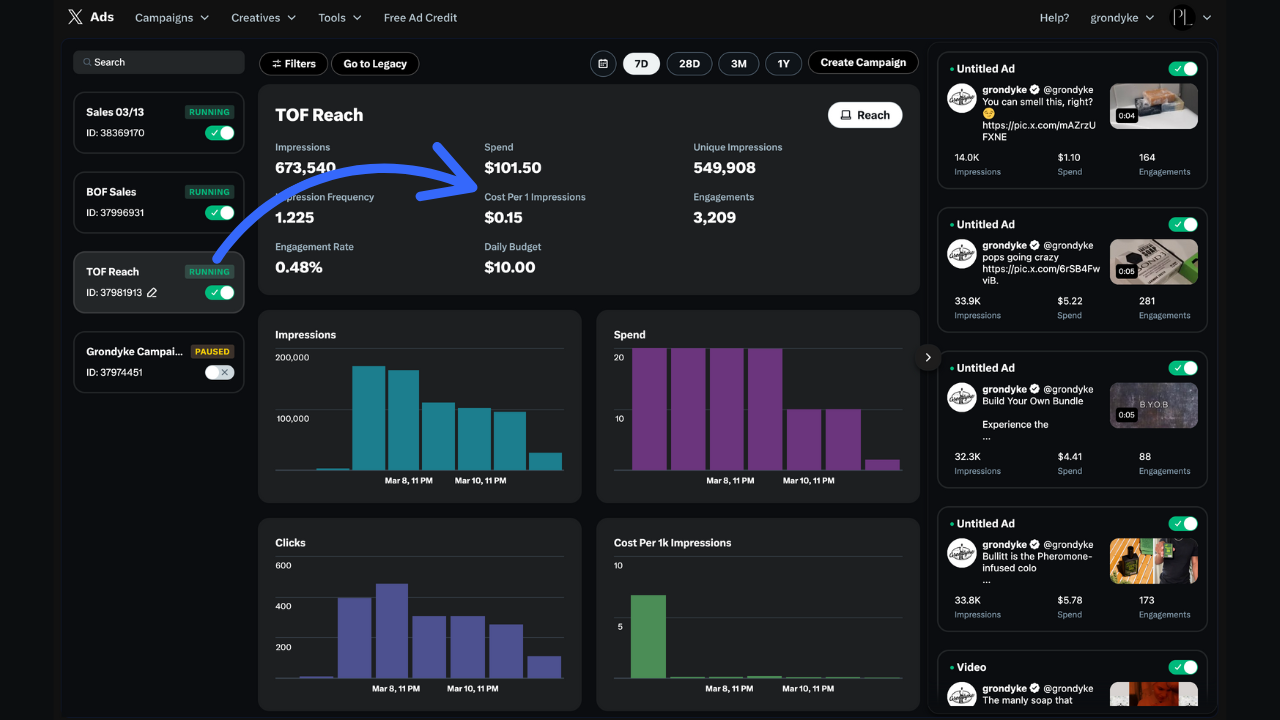Click the X Ads logo
1280x720 pixels.
tap(91, 17)
